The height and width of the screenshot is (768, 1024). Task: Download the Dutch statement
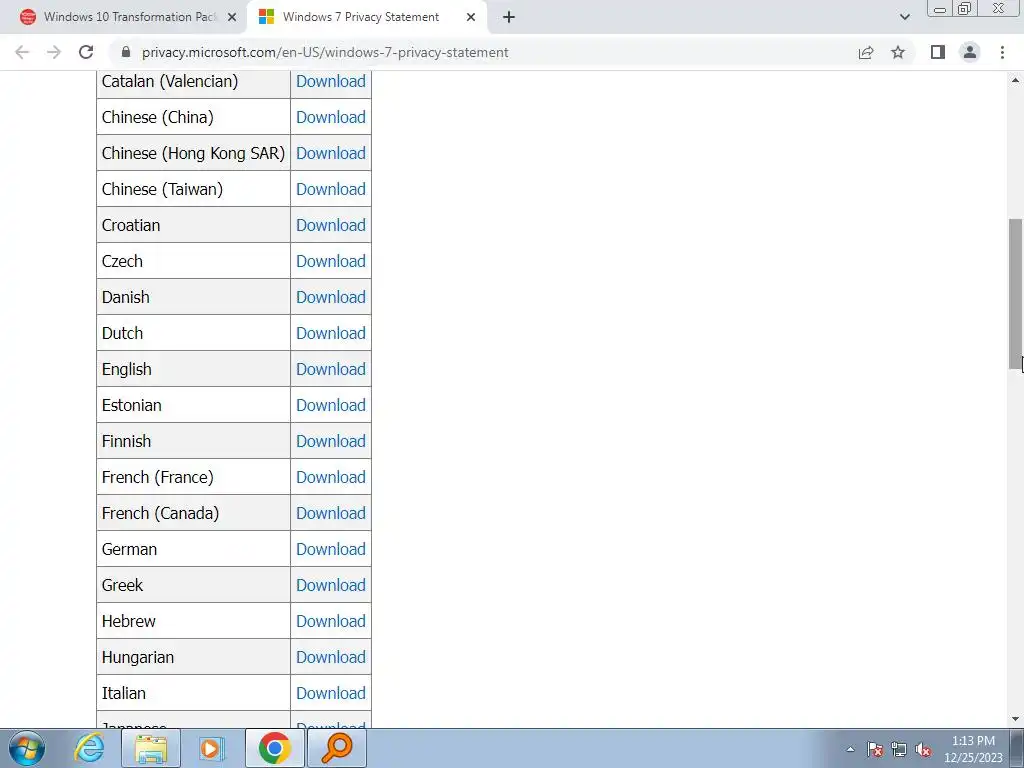tap(330, 332)
